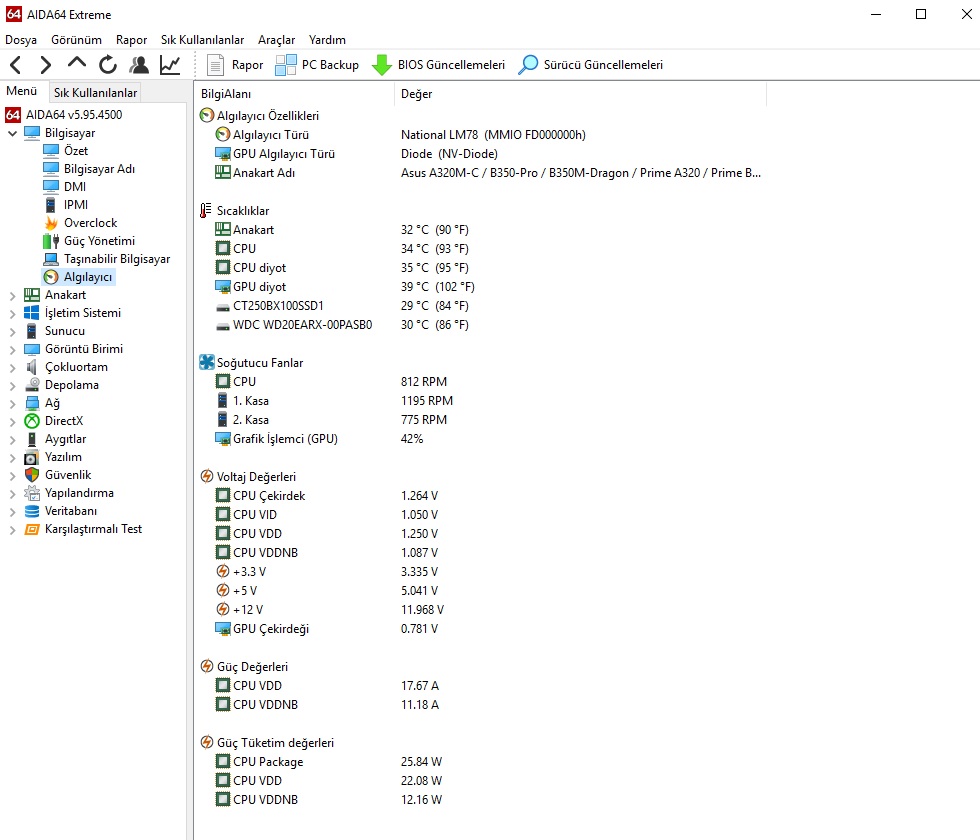Screen dimensions: 980x840
Task: Expand the Sunucu tree node
Action: pyautogui.click(x=12, y=332)
